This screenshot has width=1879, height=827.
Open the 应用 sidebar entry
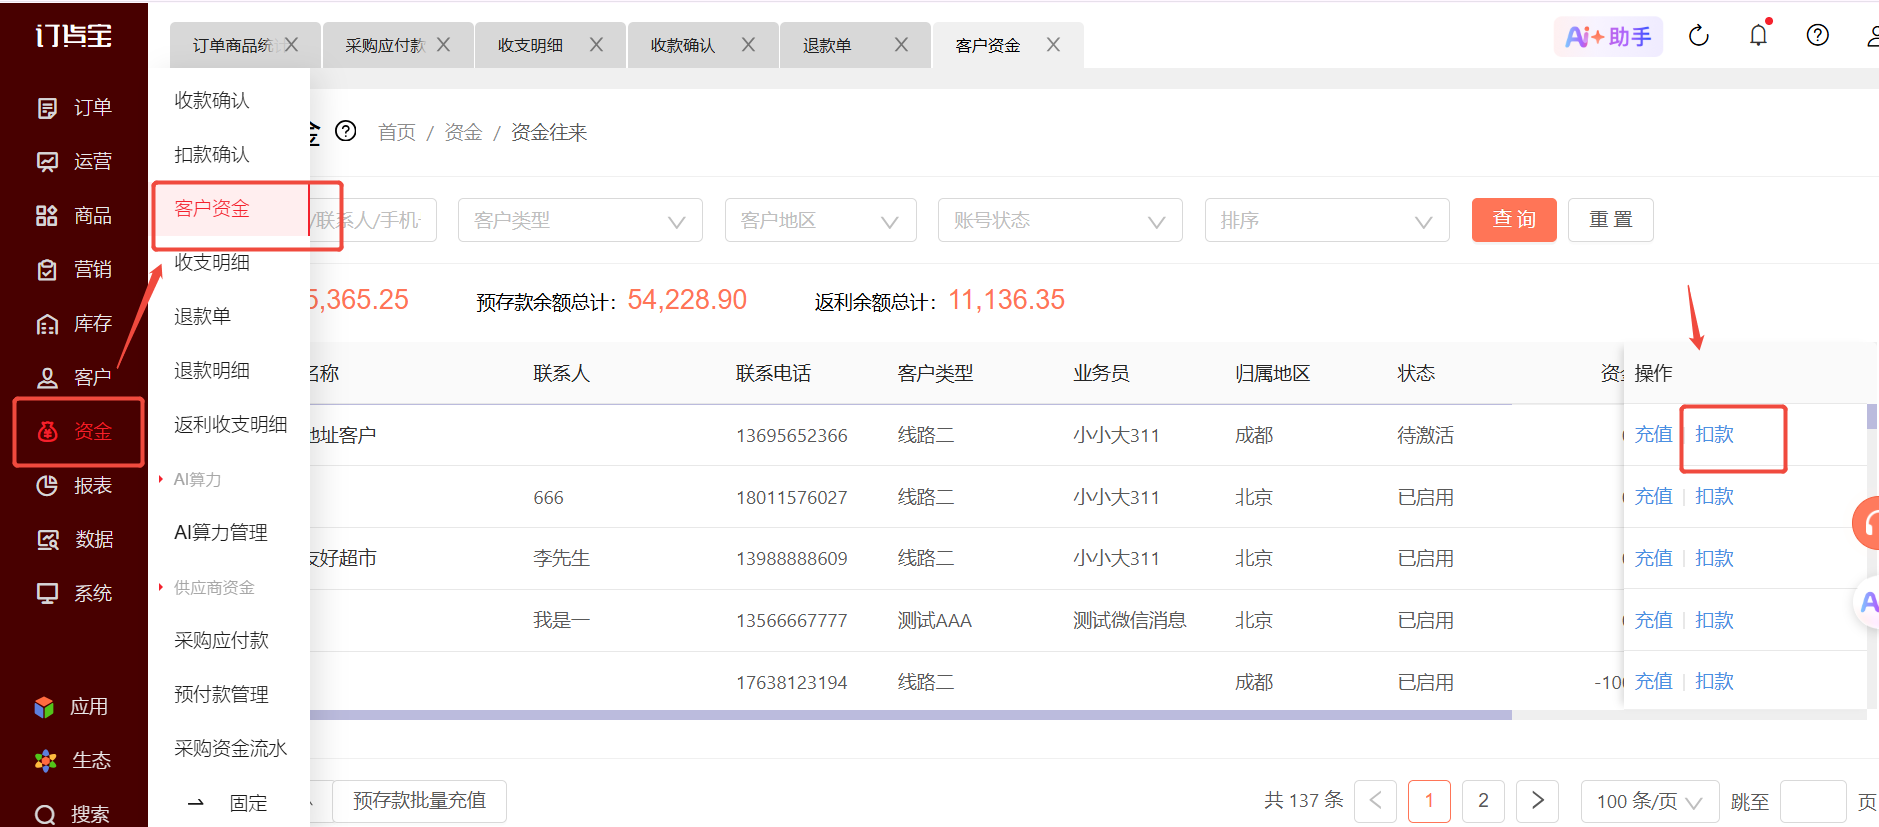(x=72, y=707)
